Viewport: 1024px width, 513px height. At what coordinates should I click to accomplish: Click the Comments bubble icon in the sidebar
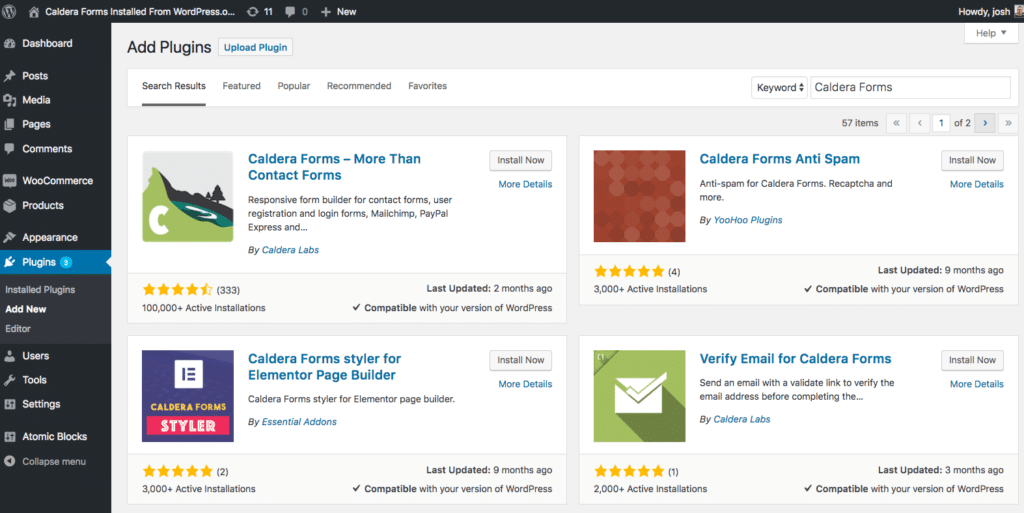10,149
